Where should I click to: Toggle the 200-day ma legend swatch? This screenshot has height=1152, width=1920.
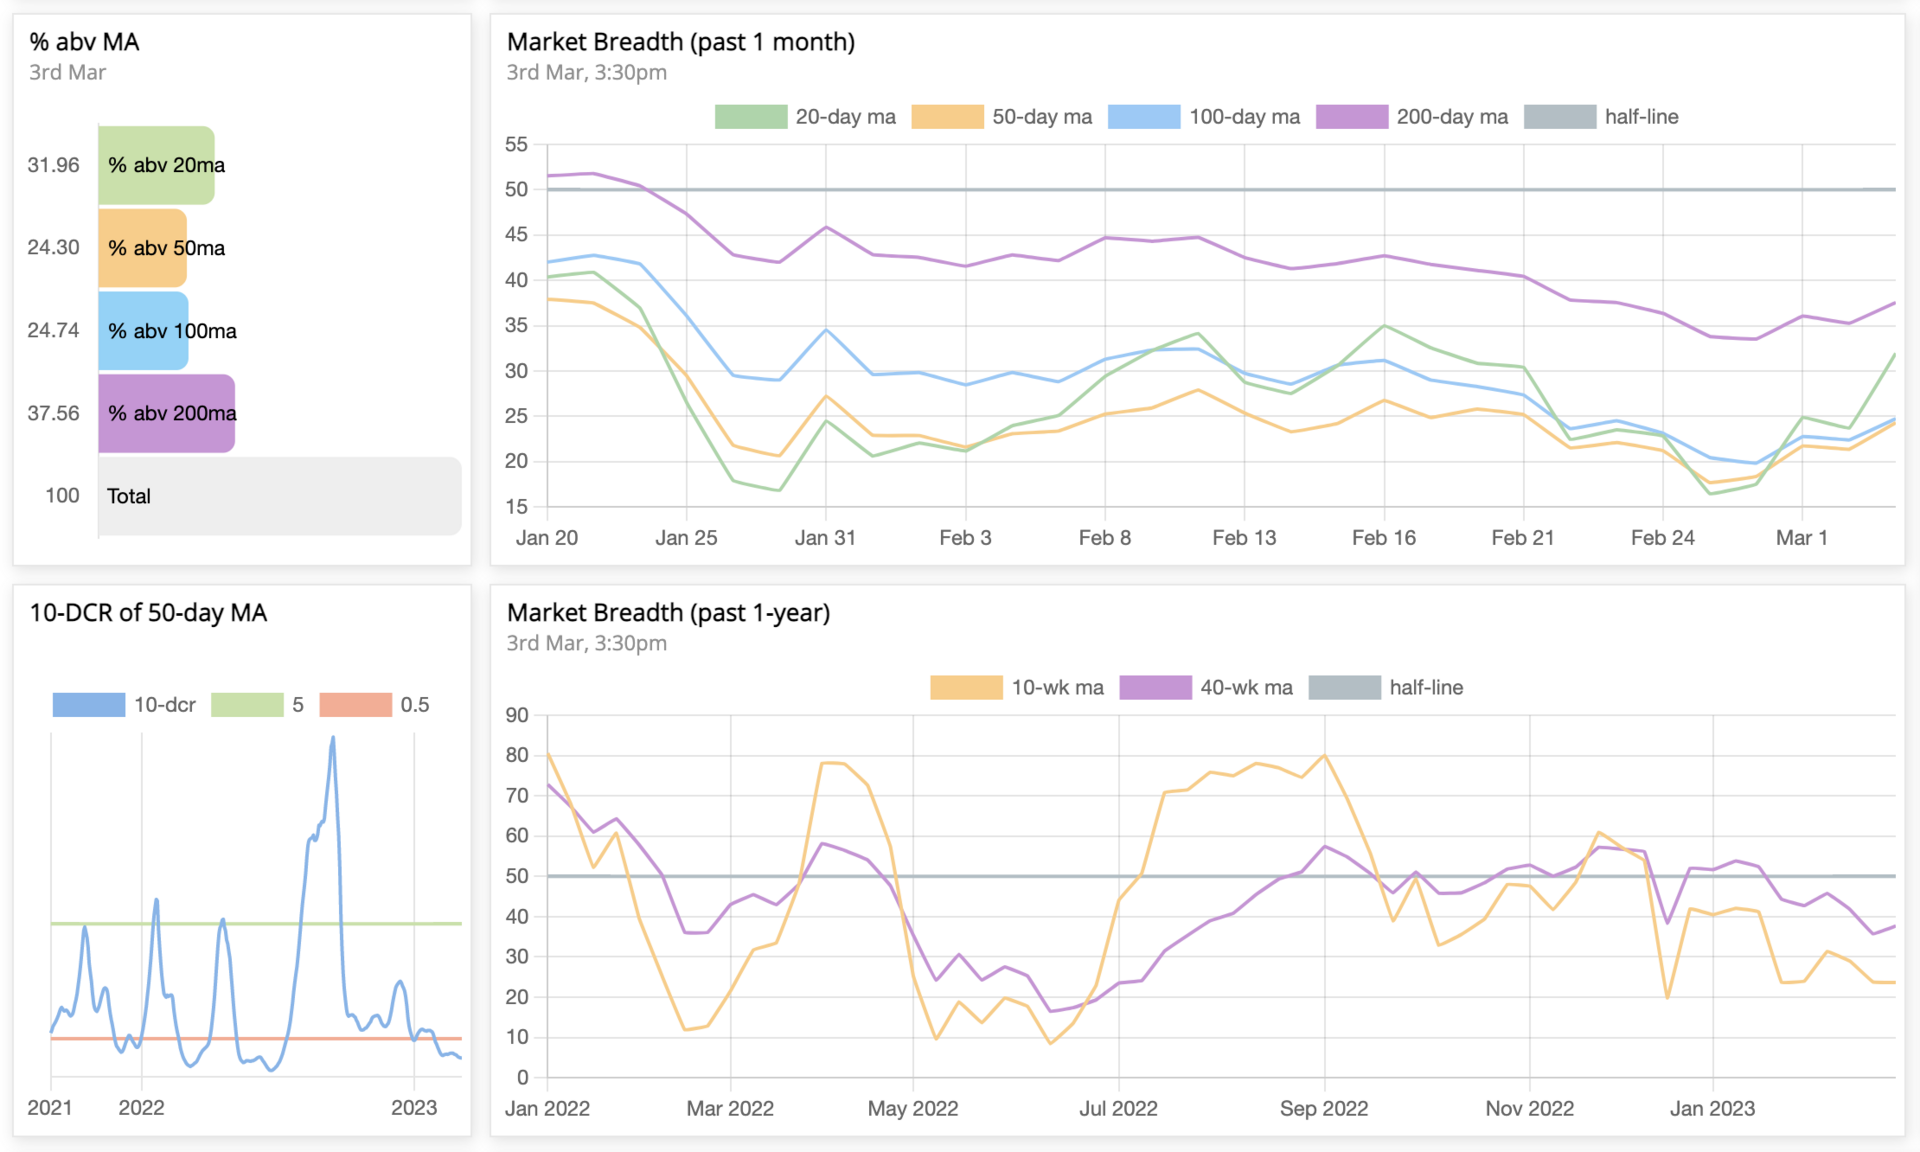coord(1352,117)
